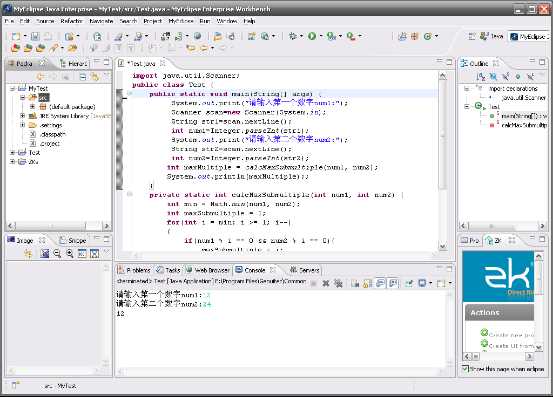Expand the .settings folder node
This screenshot has width=553, height=397.
(x=23, y=125)
